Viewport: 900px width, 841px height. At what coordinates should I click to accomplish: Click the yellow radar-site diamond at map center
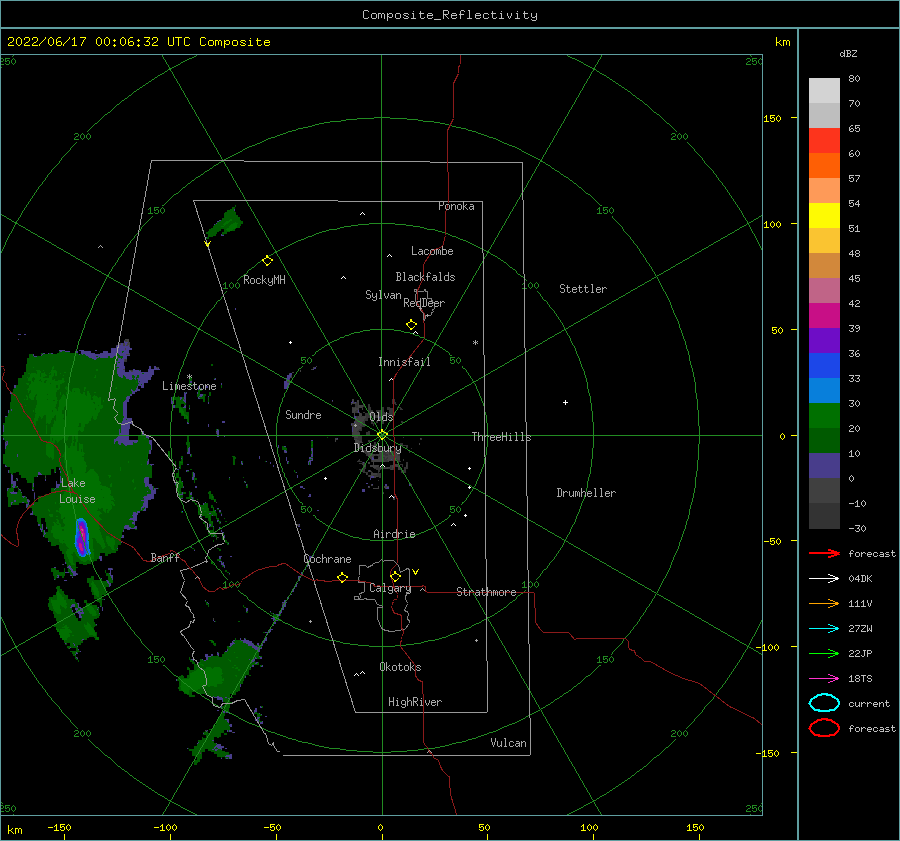tap(382, 435)
